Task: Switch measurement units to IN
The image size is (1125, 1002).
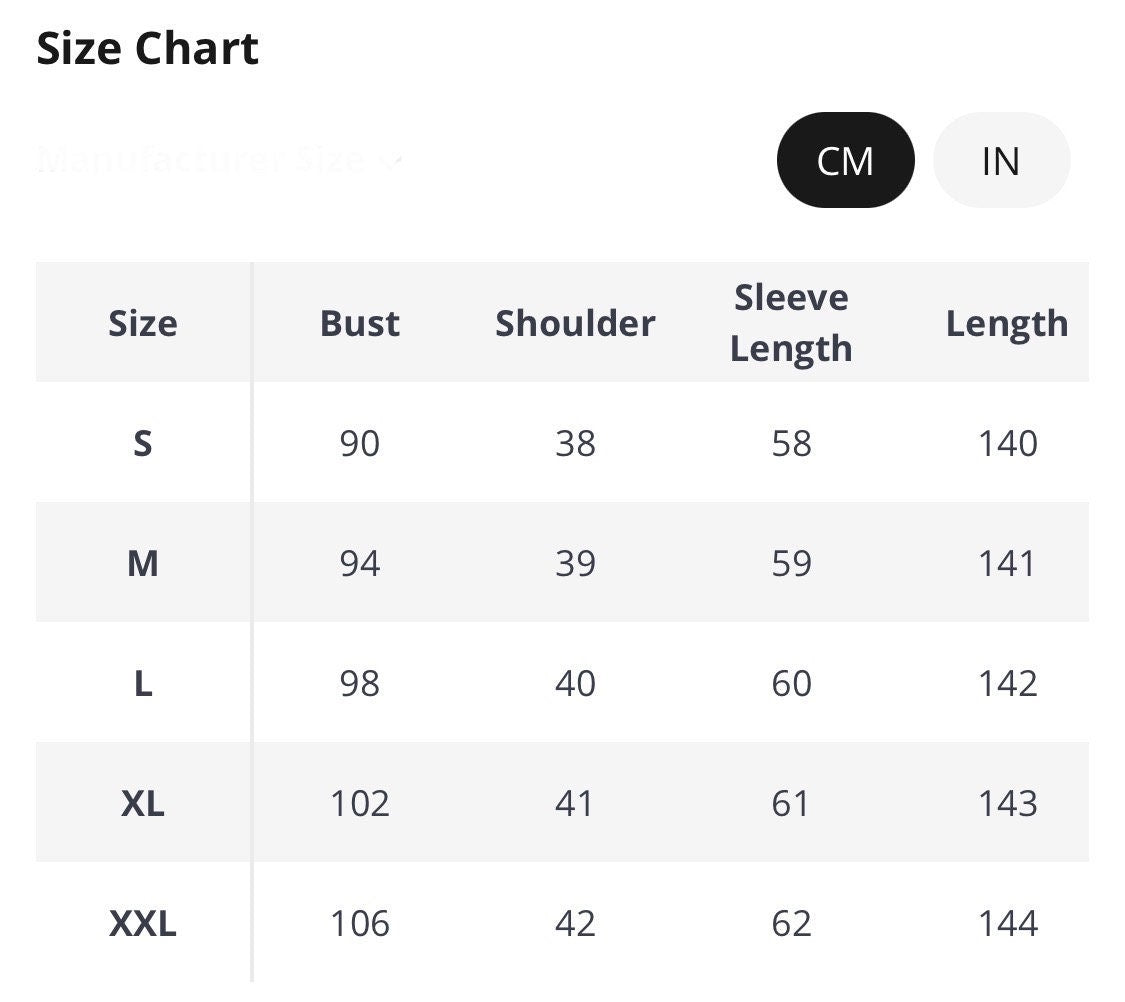Action: pos(1001,160)
